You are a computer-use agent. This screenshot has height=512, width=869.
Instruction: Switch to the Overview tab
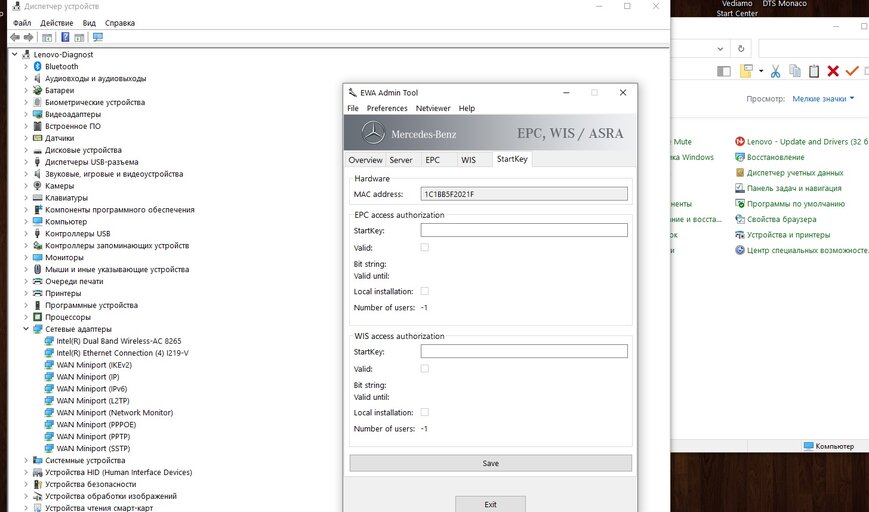coord(365,160)
